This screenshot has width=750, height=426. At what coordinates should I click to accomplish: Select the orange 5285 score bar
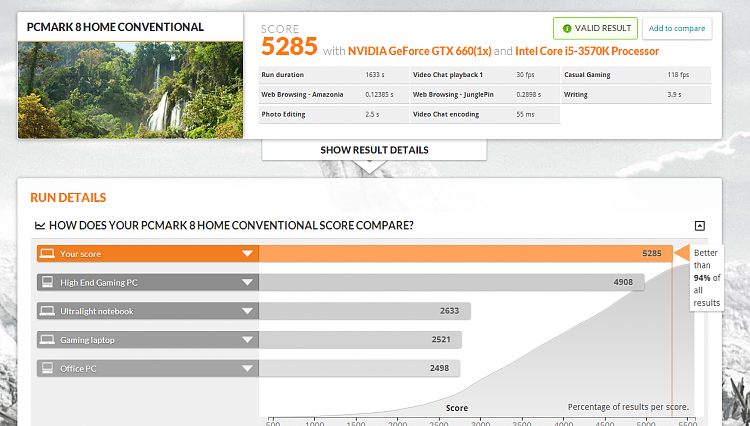click(465, 254)
